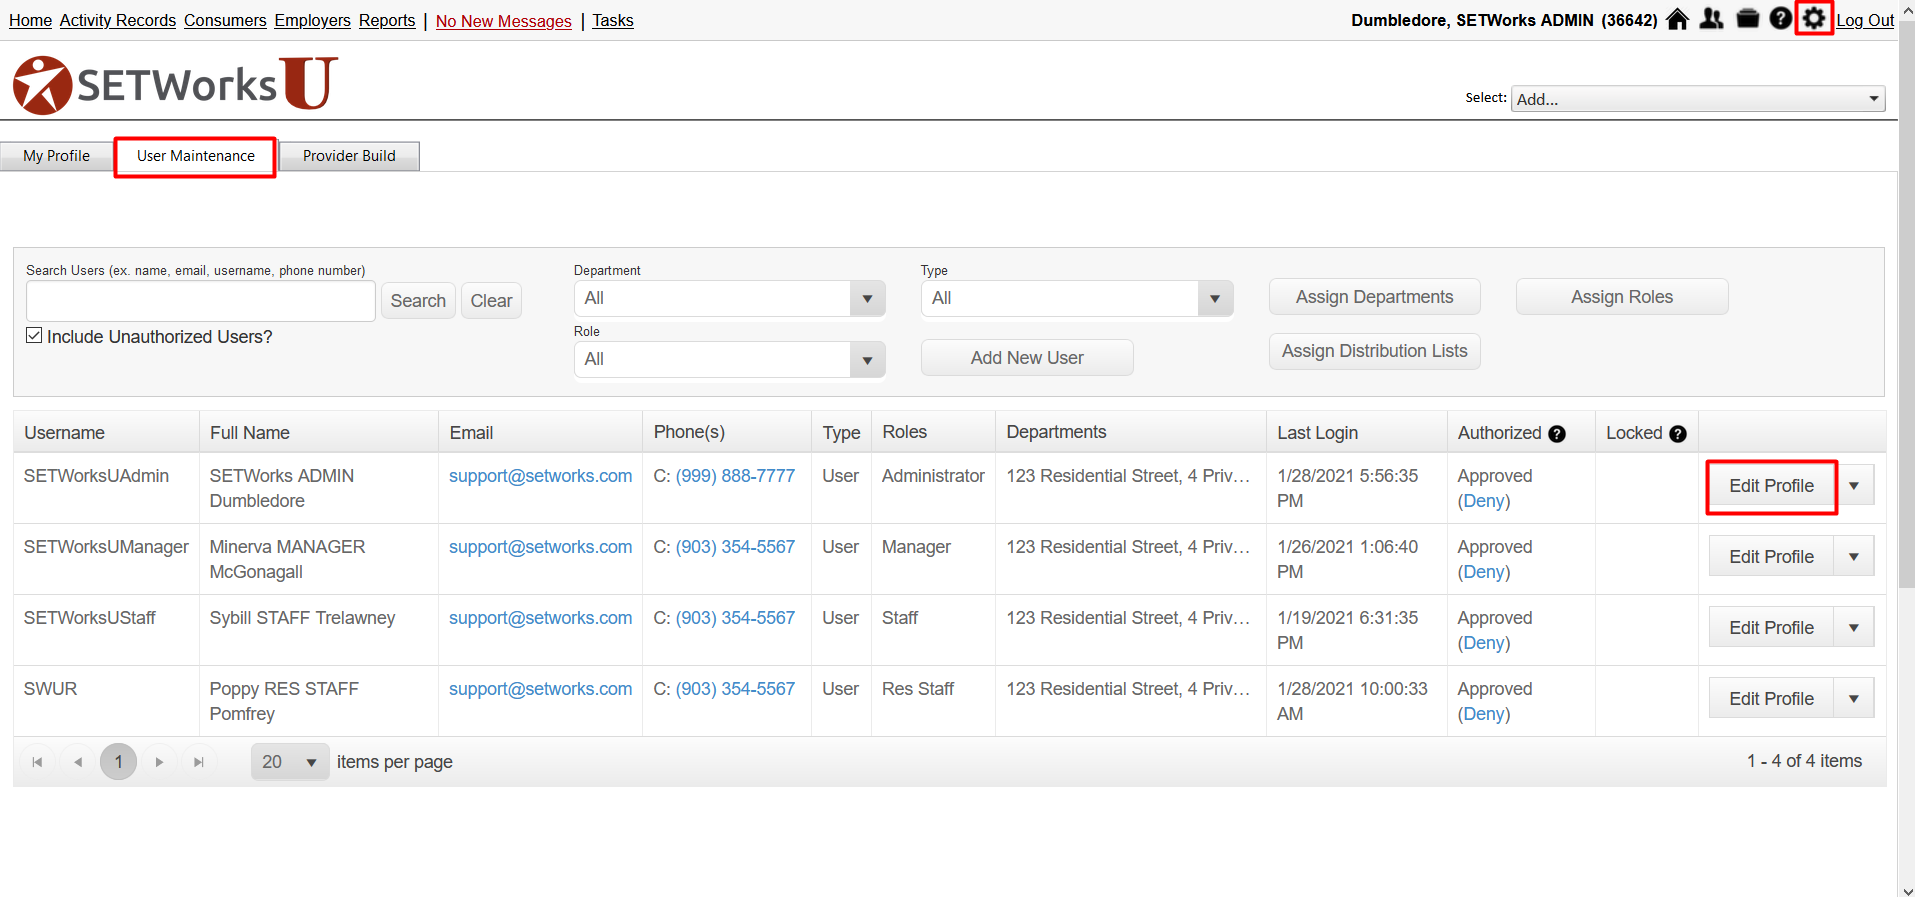Open the Activity Records menu
This screenshot has height=897, width=1915.
pyautogui.click(x=118, y=21)
